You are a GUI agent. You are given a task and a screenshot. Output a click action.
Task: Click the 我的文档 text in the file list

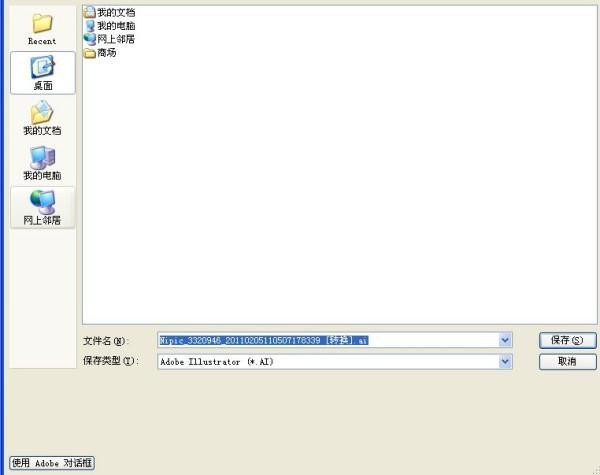[x=116, y=12]
